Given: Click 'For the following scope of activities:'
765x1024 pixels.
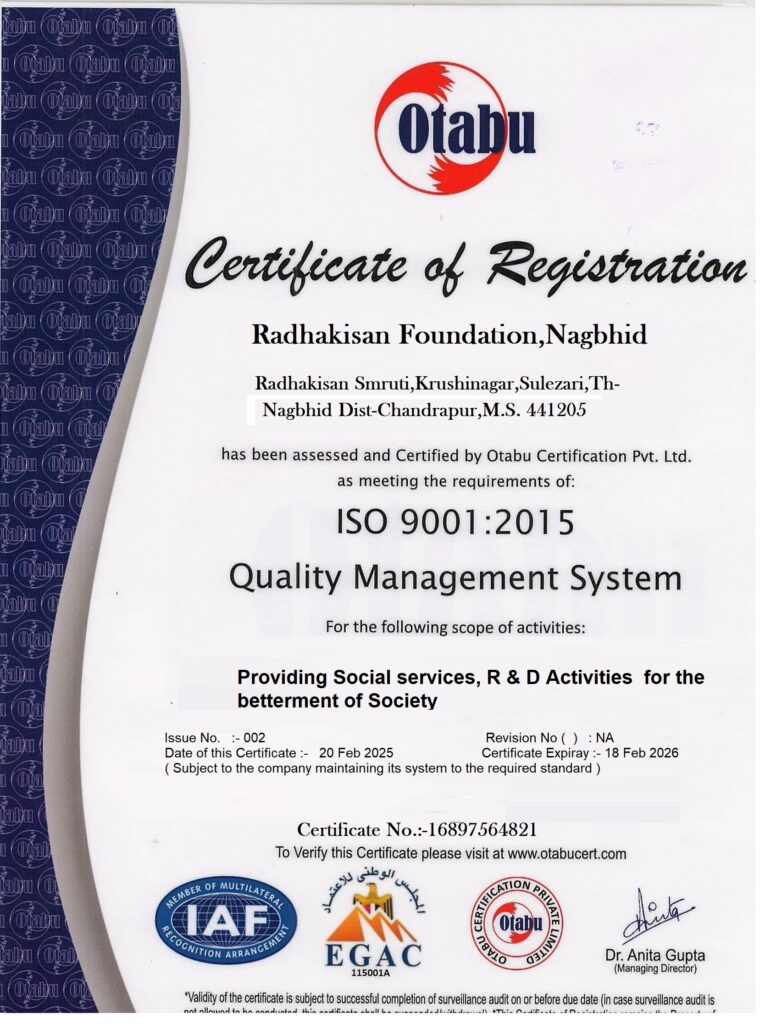Looking at the screenshot, I should point(455,628).
